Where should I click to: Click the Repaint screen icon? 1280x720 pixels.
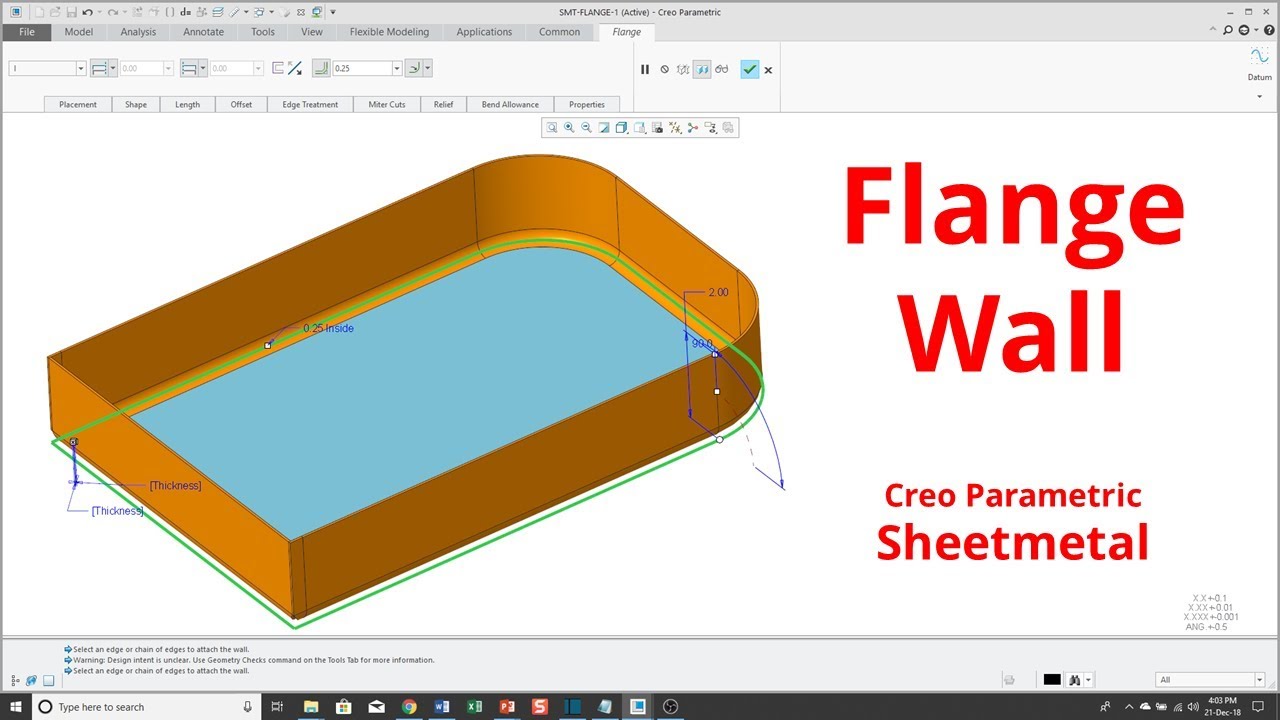[604, 127]
